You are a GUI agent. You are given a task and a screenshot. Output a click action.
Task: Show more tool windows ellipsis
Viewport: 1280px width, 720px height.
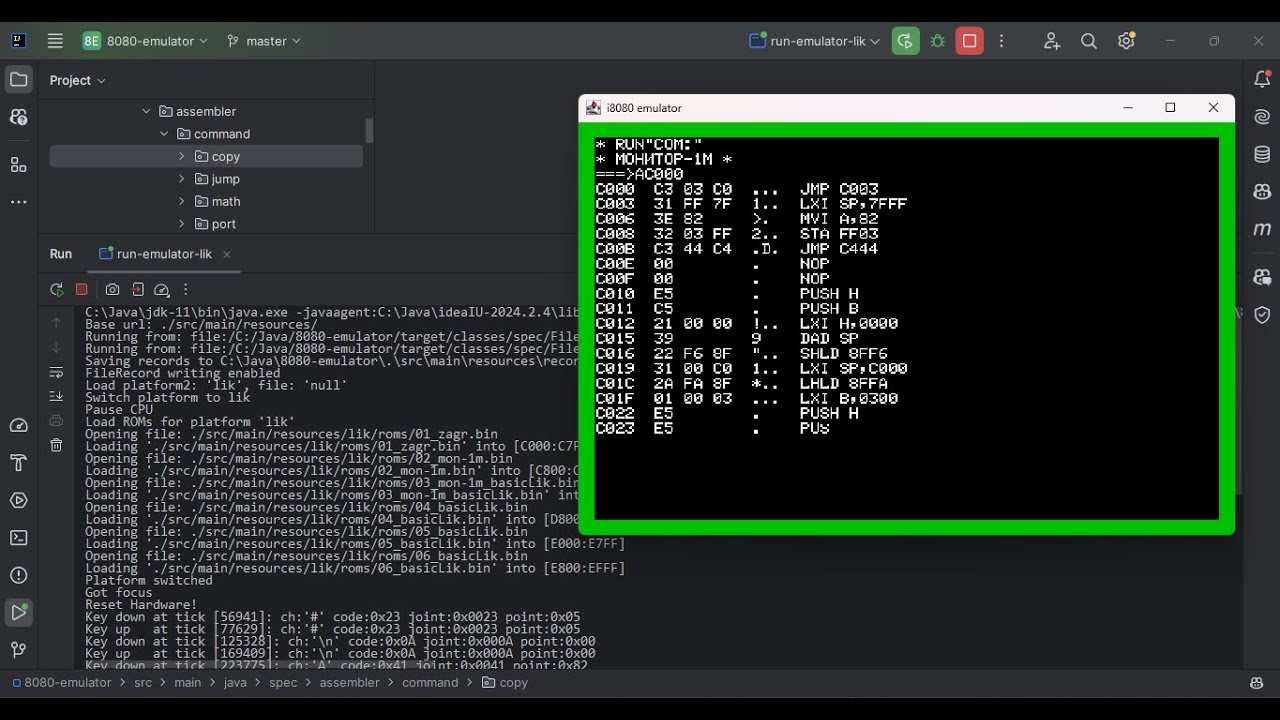[18, 202]
